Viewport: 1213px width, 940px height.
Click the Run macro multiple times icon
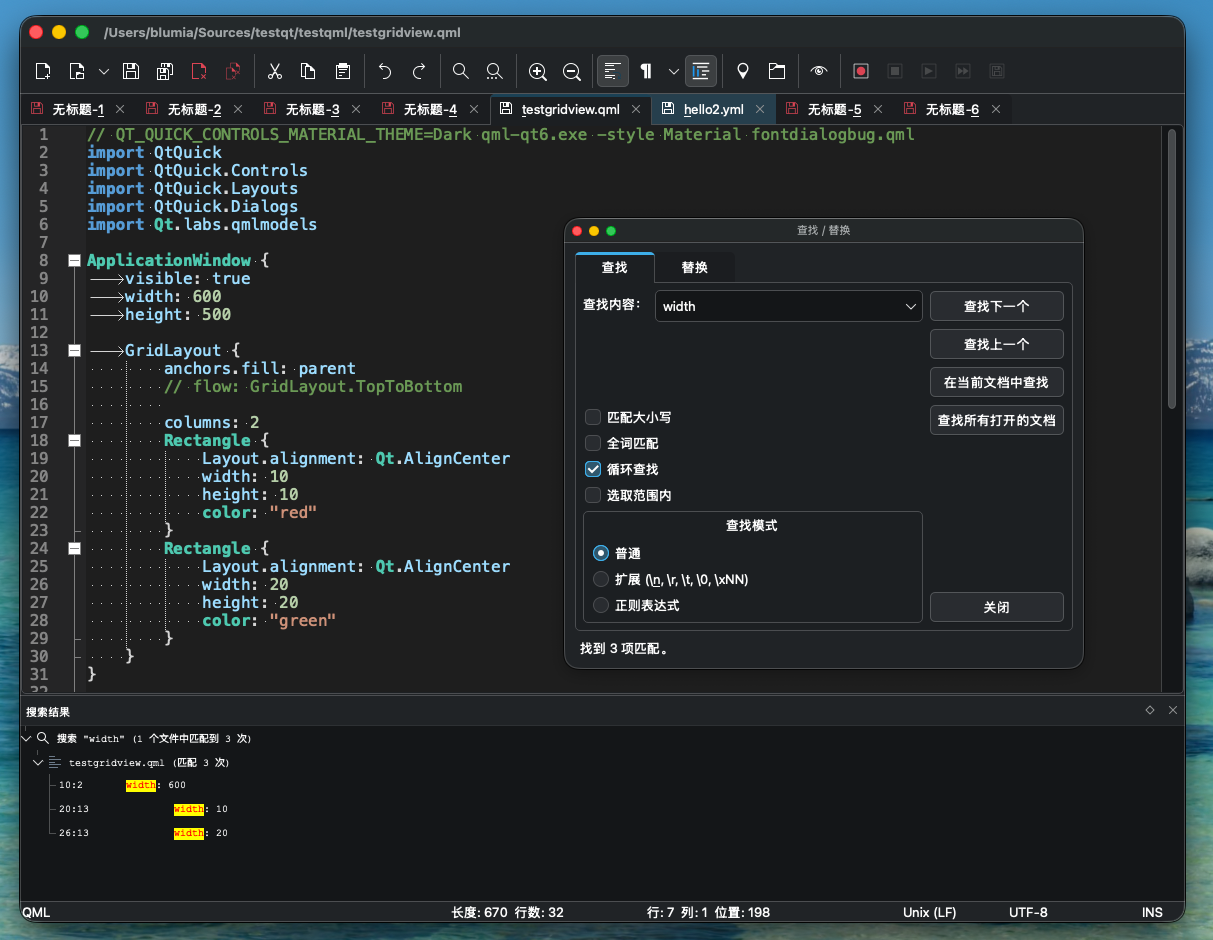(963, 71)
